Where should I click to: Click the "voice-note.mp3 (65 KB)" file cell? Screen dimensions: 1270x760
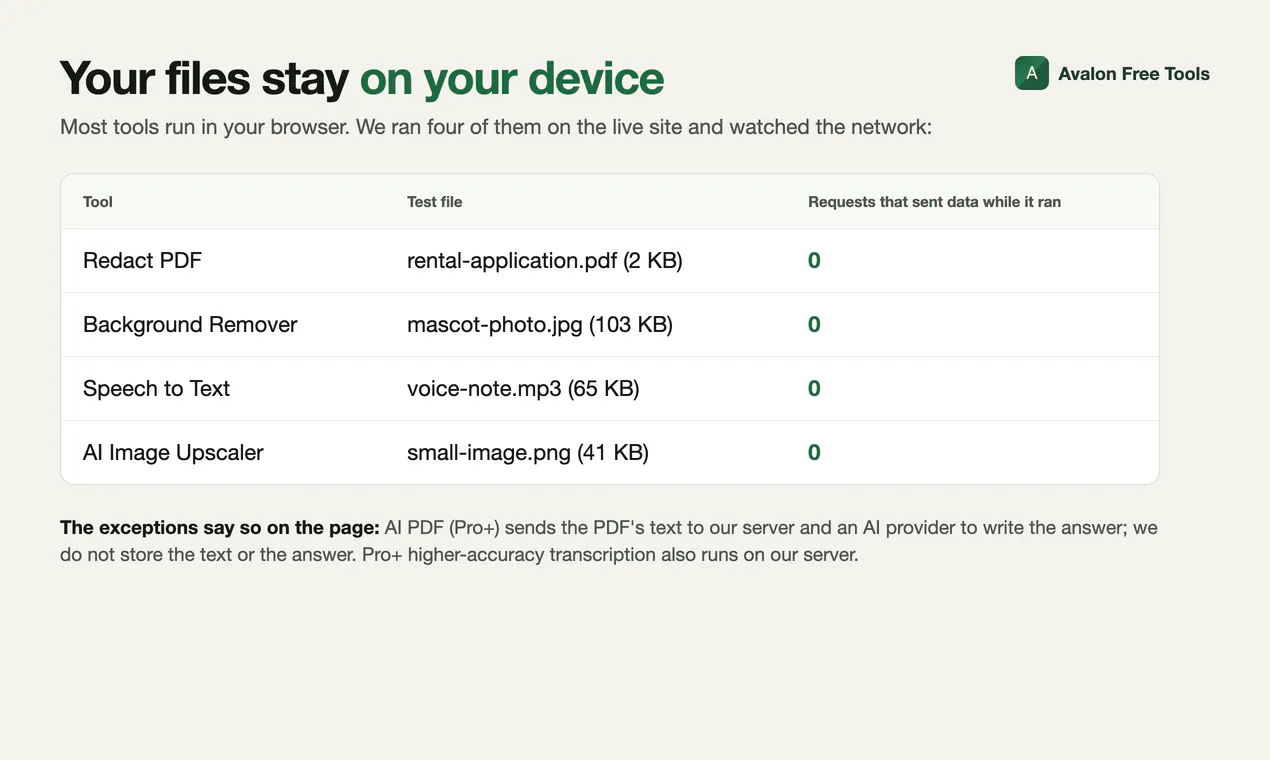[523, 389]
